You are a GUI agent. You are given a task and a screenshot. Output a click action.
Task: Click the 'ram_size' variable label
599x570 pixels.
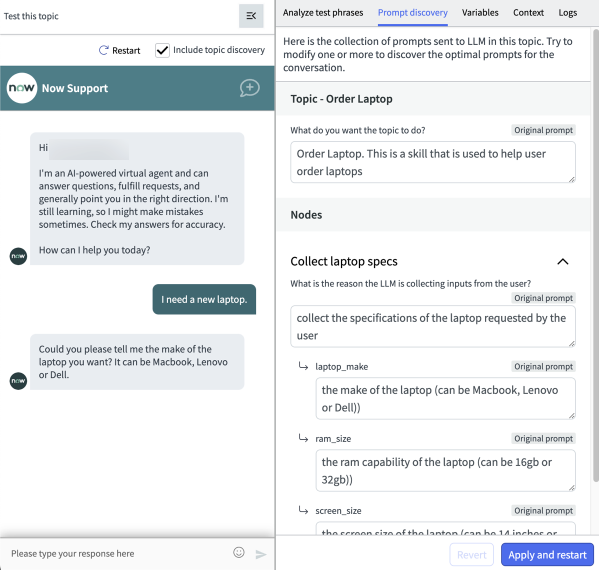click(x=333, y=439)
